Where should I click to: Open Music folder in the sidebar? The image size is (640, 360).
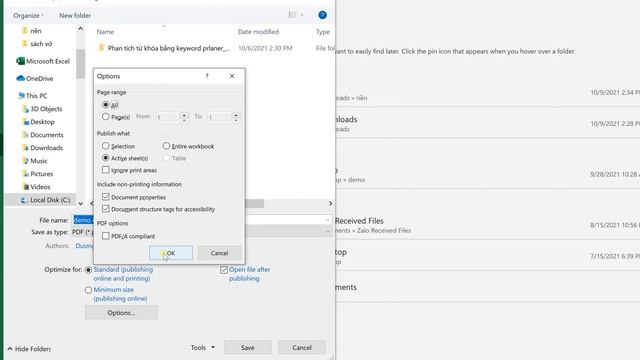click(35, 161)
